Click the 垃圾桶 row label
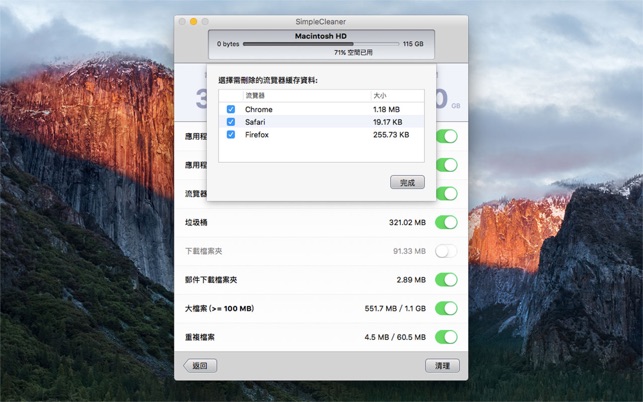 click(196, 222)
